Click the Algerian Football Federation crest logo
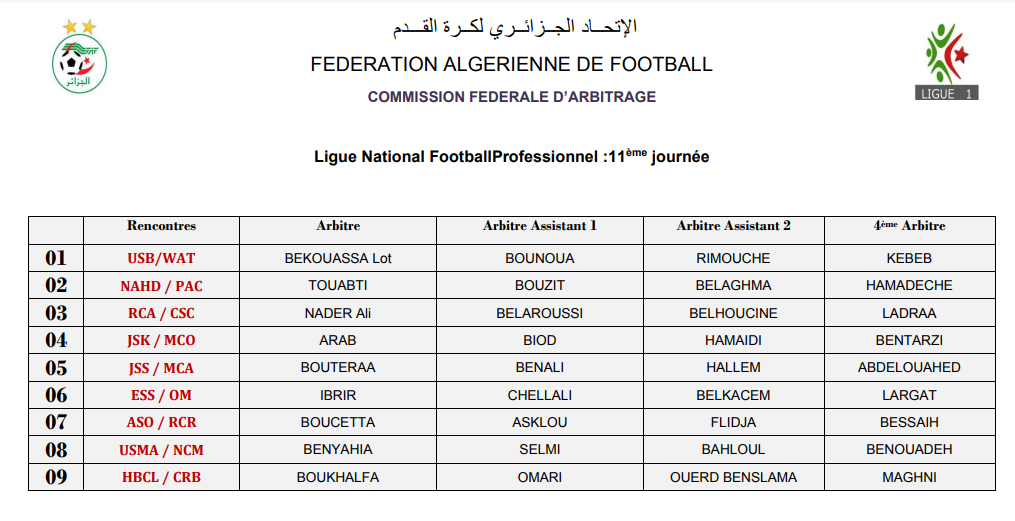The width and height of the screenshot is (1015, 521). click(80, 58)
